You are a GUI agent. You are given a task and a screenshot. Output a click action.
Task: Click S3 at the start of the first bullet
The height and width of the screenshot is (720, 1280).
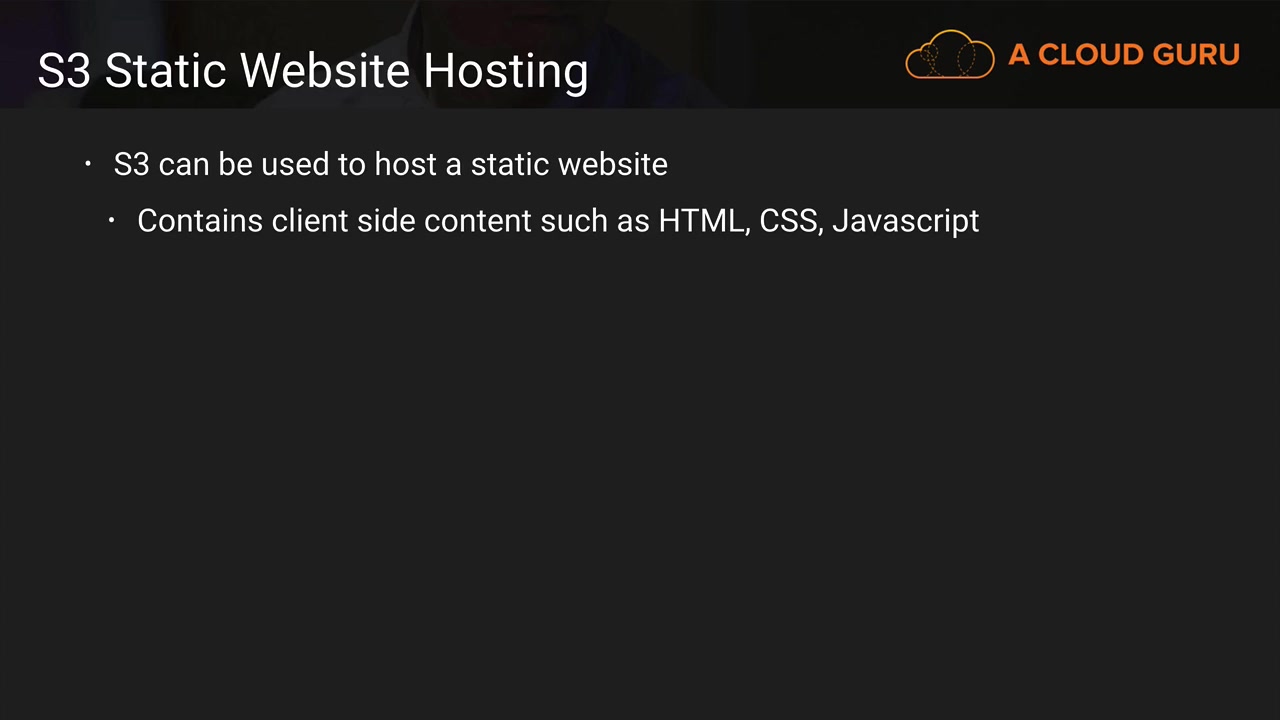132,164
